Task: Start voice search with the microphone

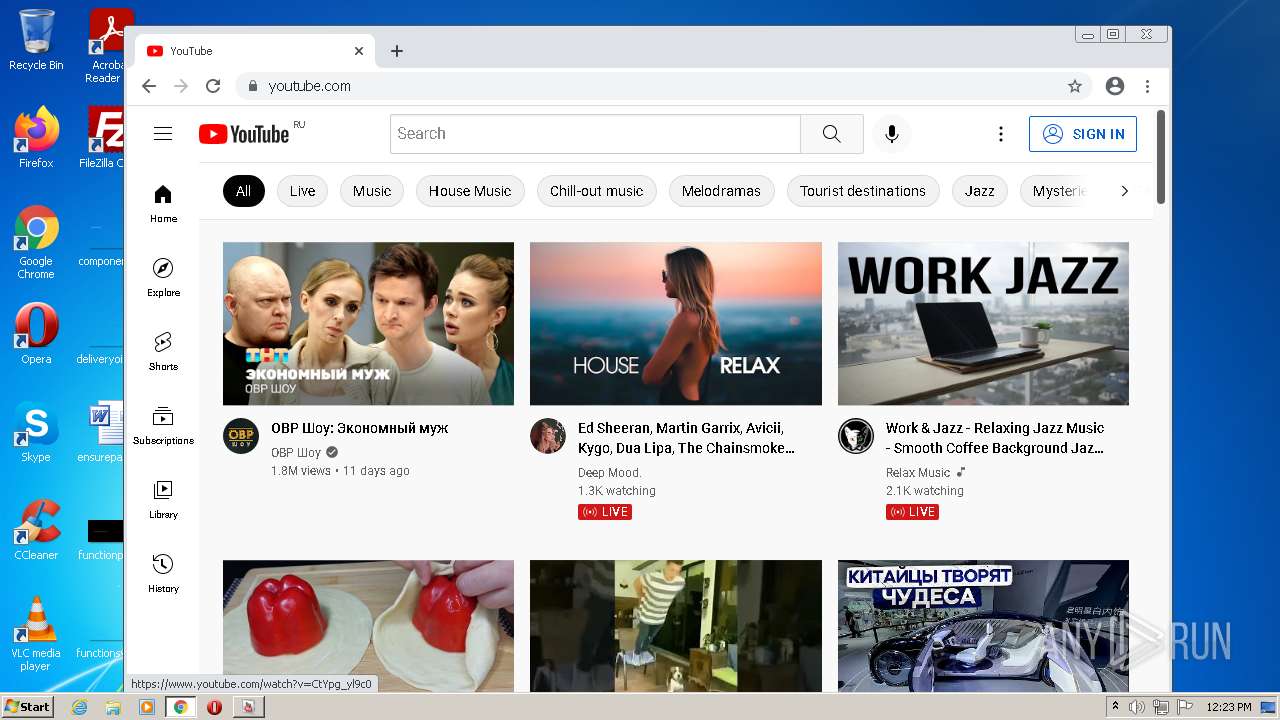Action: (892, 134)
